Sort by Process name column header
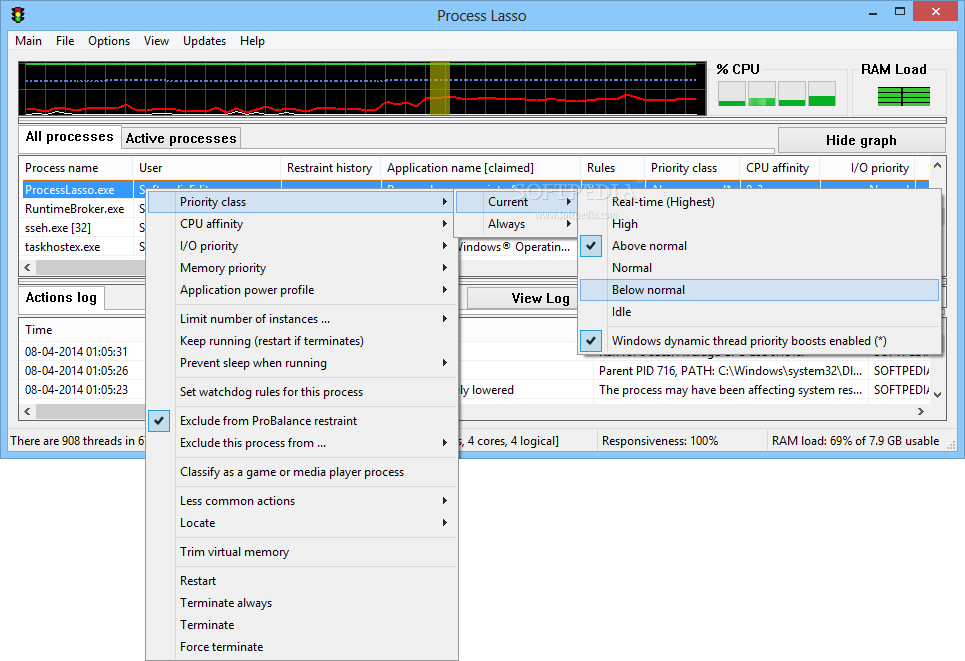The height and width of the screenshot is (661, 965). pos(76,167)
